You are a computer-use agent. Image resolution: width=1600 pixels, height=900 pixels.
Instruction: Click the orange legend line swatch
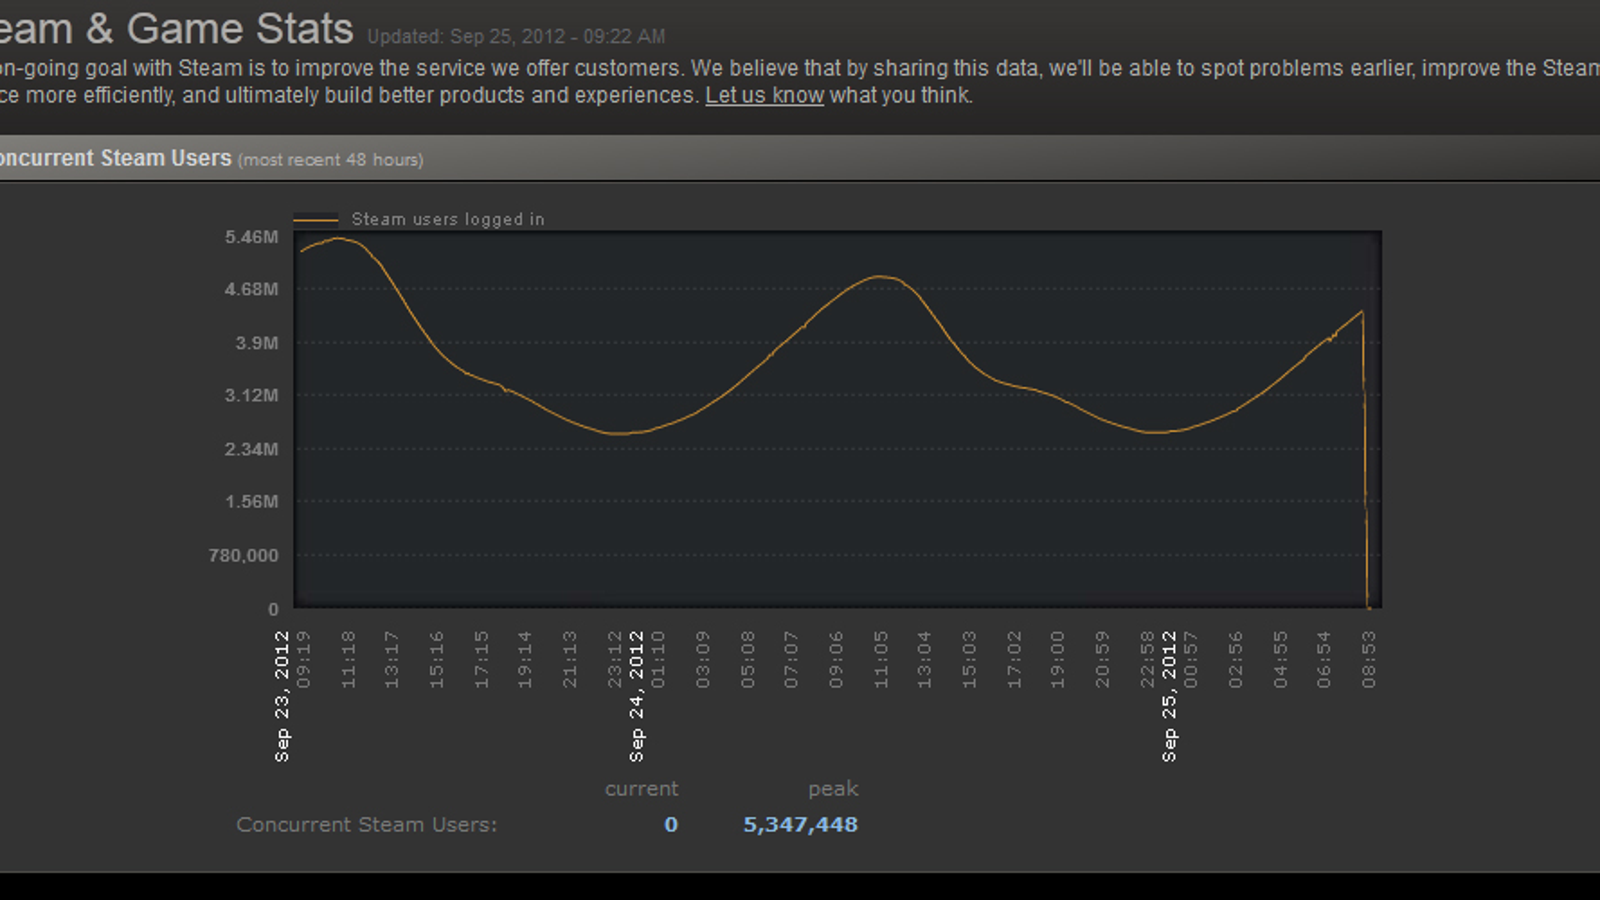pyautogui.click(x=315, y=220)
